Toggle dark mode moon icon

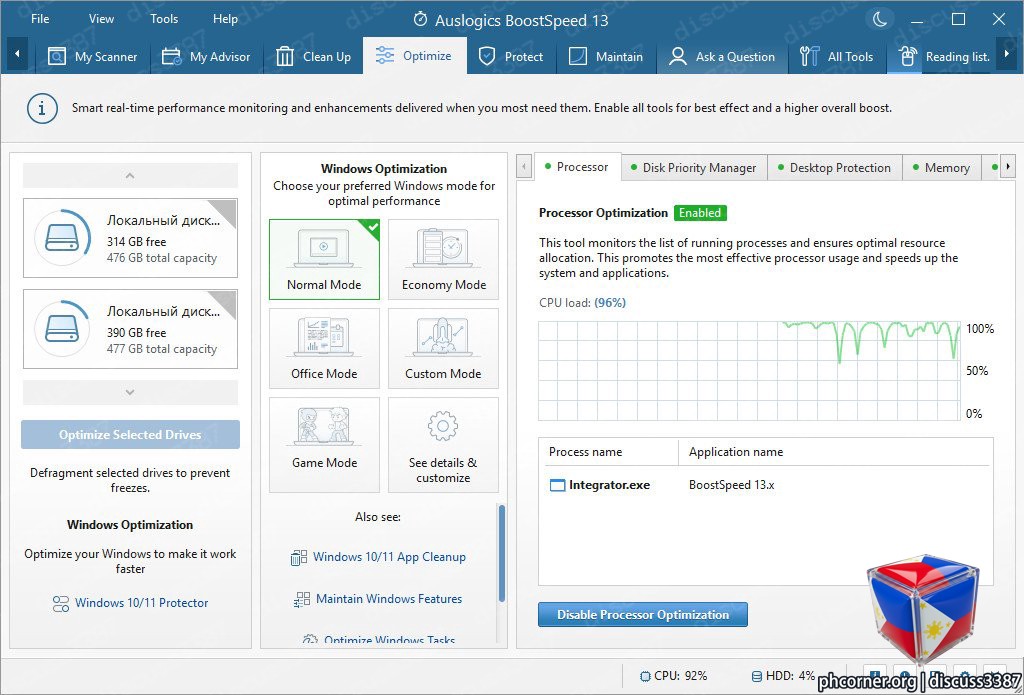pyautogui.click(x=880, y=20)
